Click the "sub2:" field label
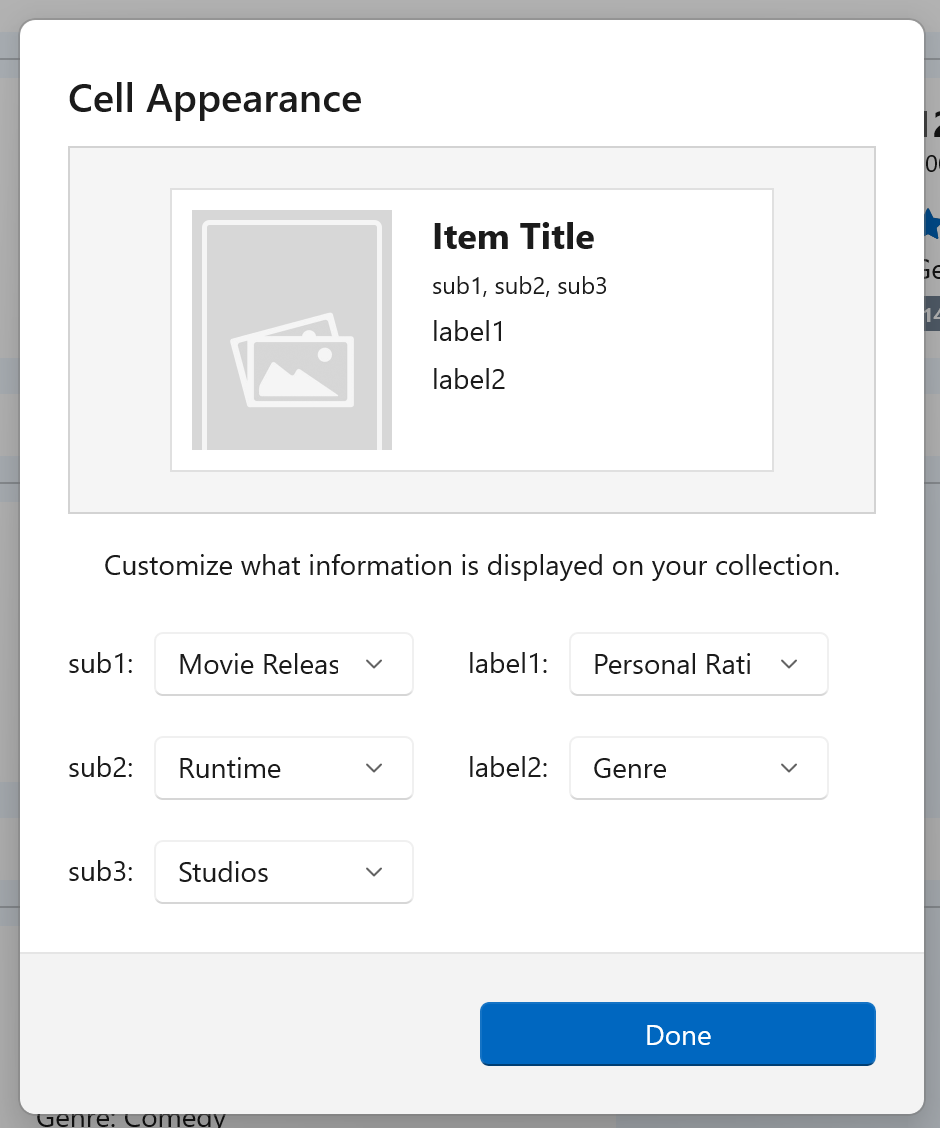This screenshot has width=940, height=1128. point(101,768)
